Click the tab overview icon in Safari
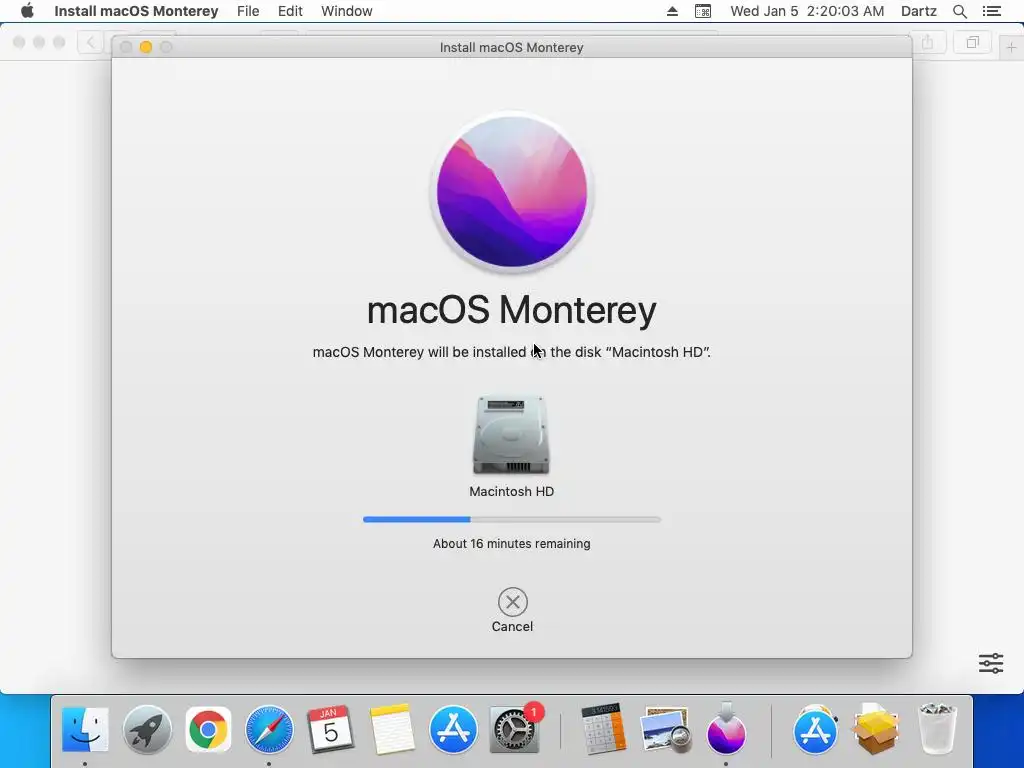Viewport: 1024px width, 768px height. (x=972, y=43)
